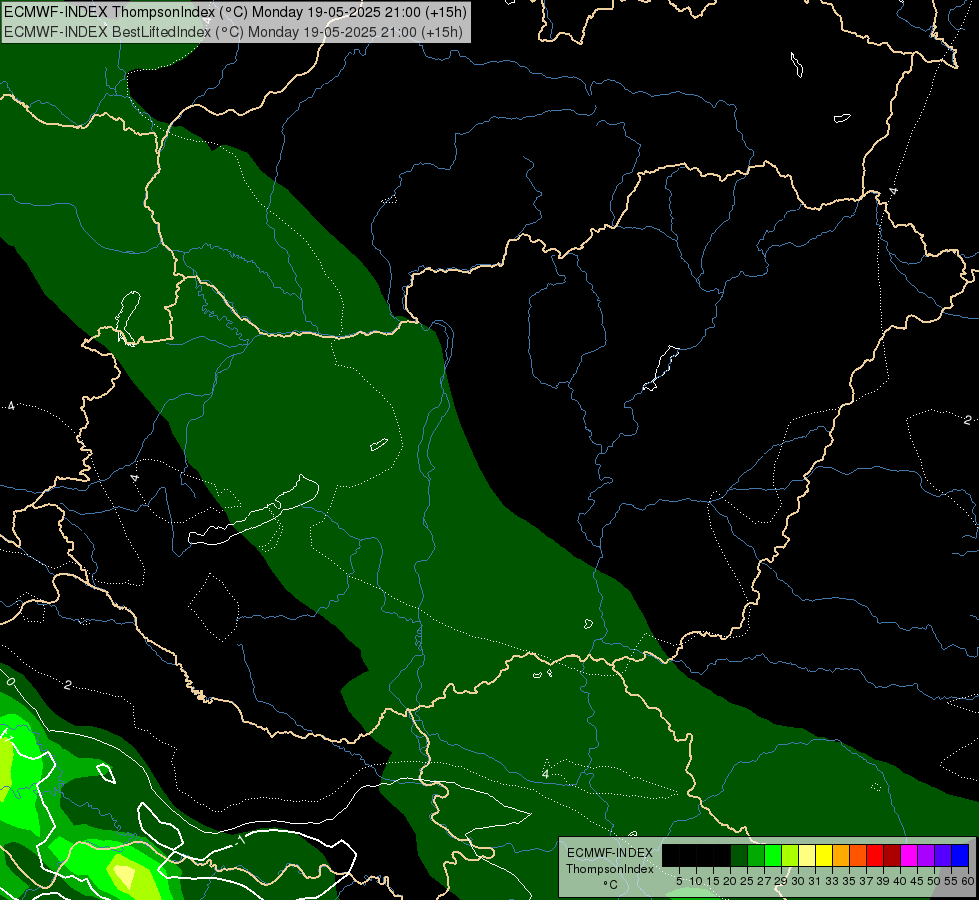Click the dark green 20–25 legend swatch
Viewport: 979px width, 900px height.
pyautogui.click(x=739, y=855)
